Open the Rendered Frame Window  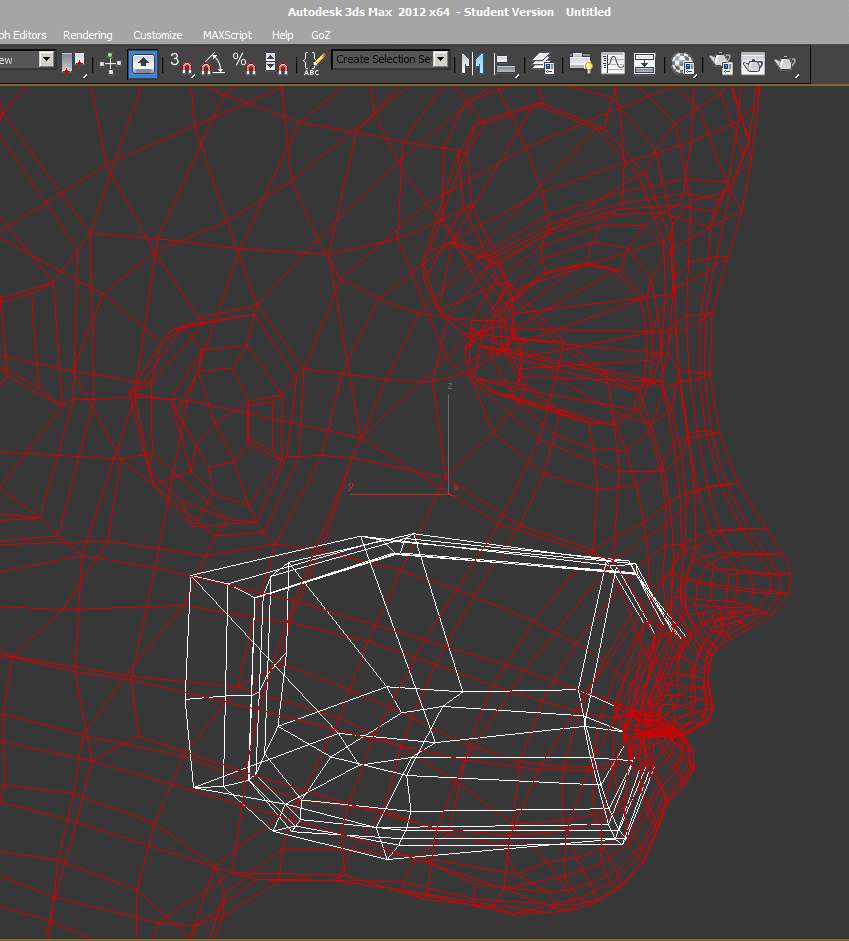755,63
